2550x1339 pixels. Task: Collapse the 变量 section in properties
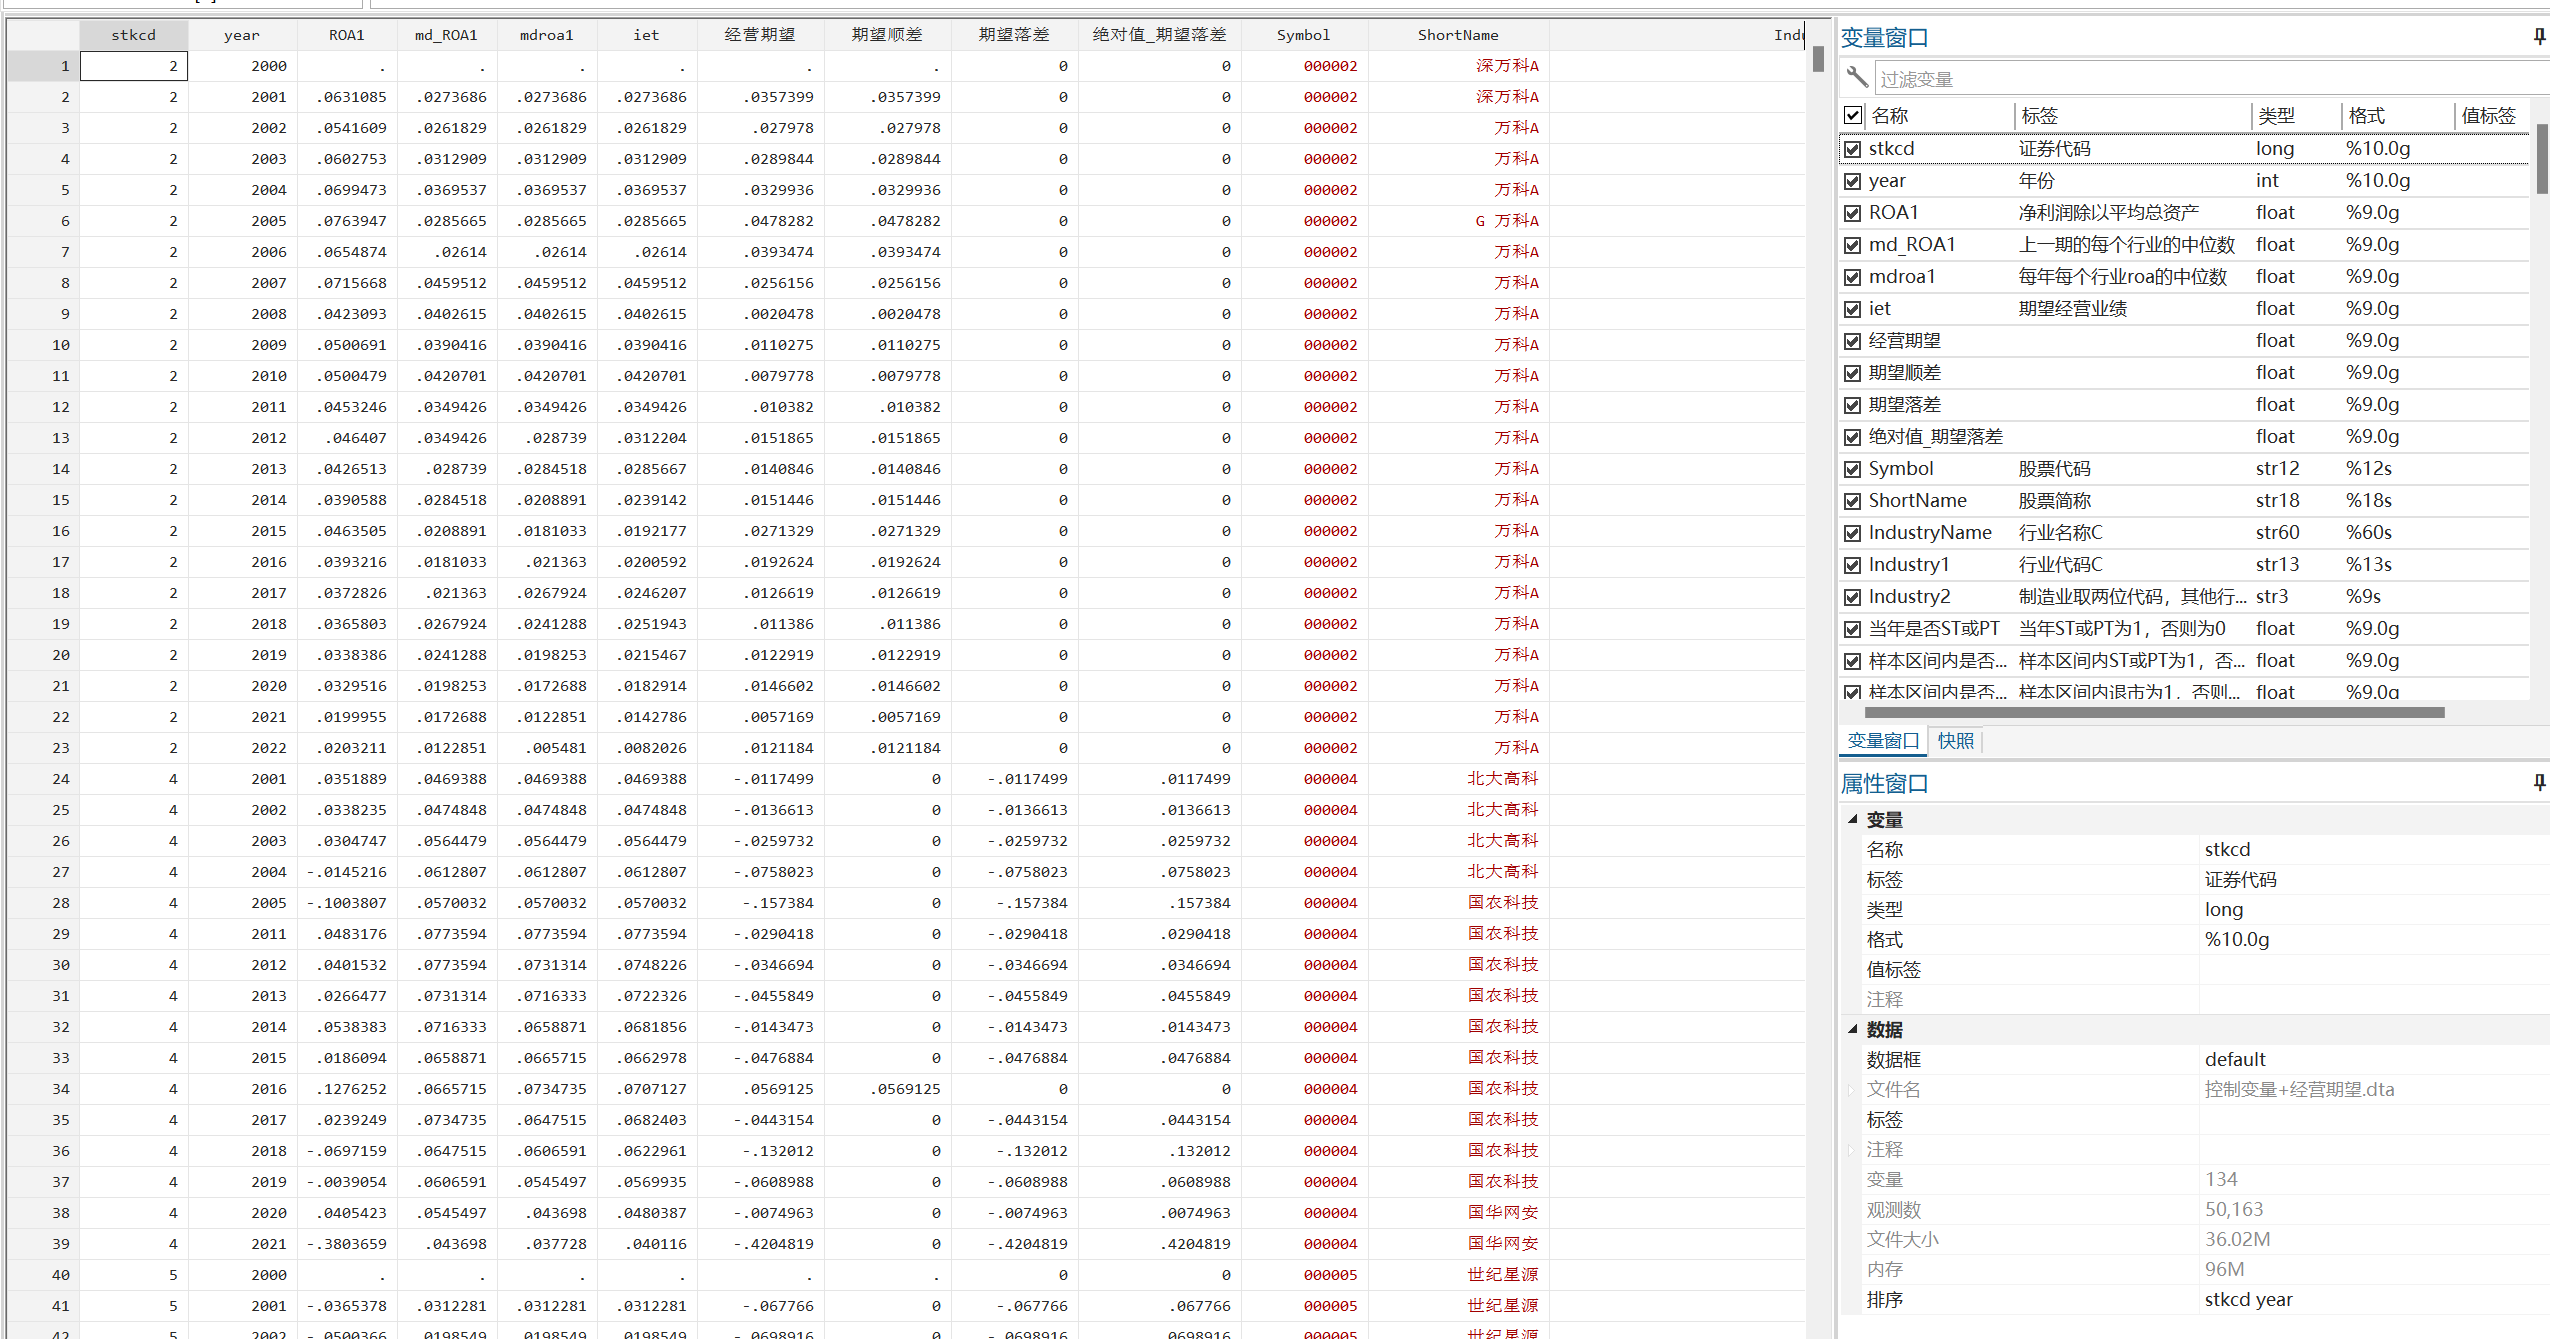pyautogui.click(x=1853, y=819)
